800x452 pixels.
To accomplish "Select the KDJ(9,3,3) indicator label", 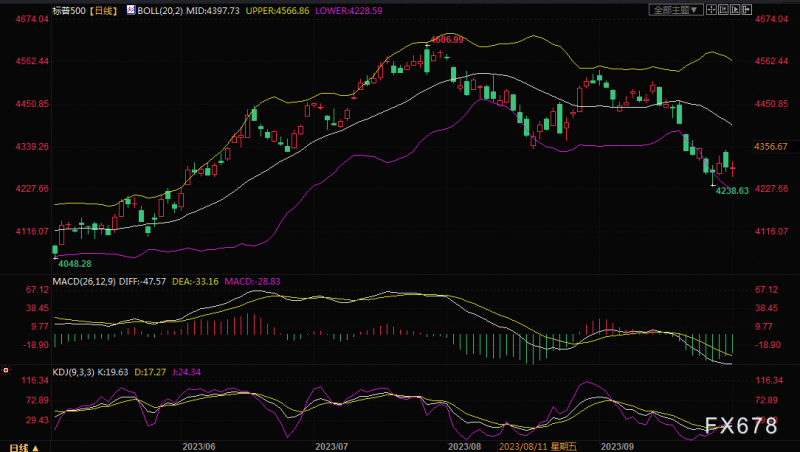I will tap(73, 372).
